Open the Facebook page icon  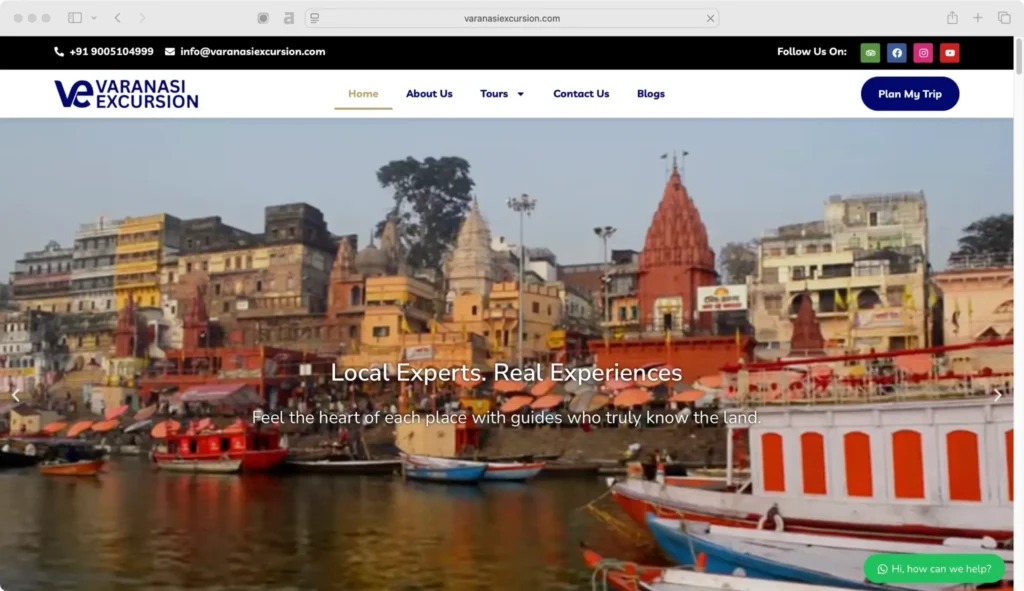pyautogui.click(x=896, y=52)
